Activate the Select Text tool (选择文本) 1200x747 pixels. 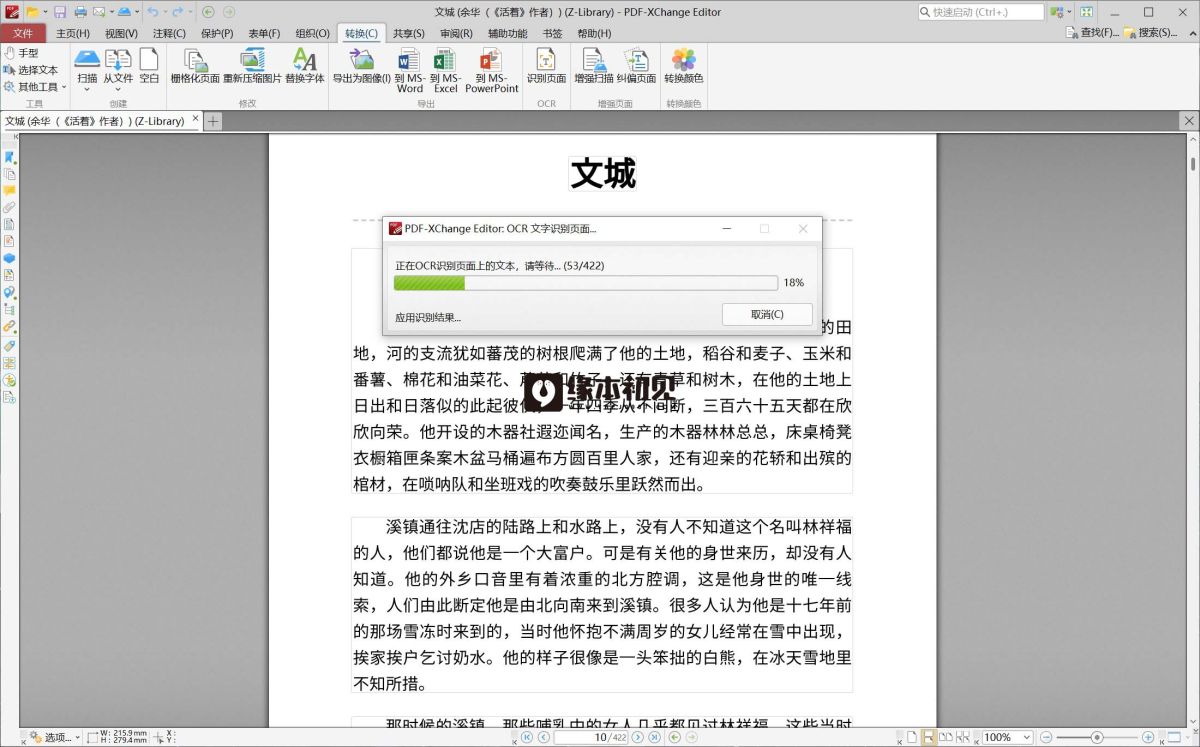pos(31,70)
